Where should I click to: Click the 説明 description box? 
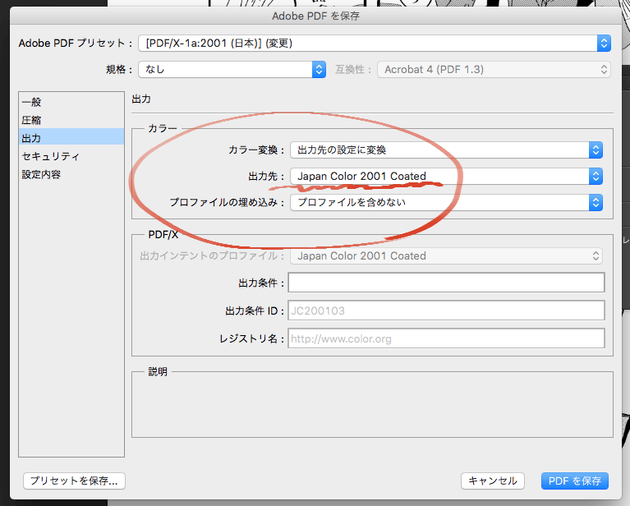[372, 404]
